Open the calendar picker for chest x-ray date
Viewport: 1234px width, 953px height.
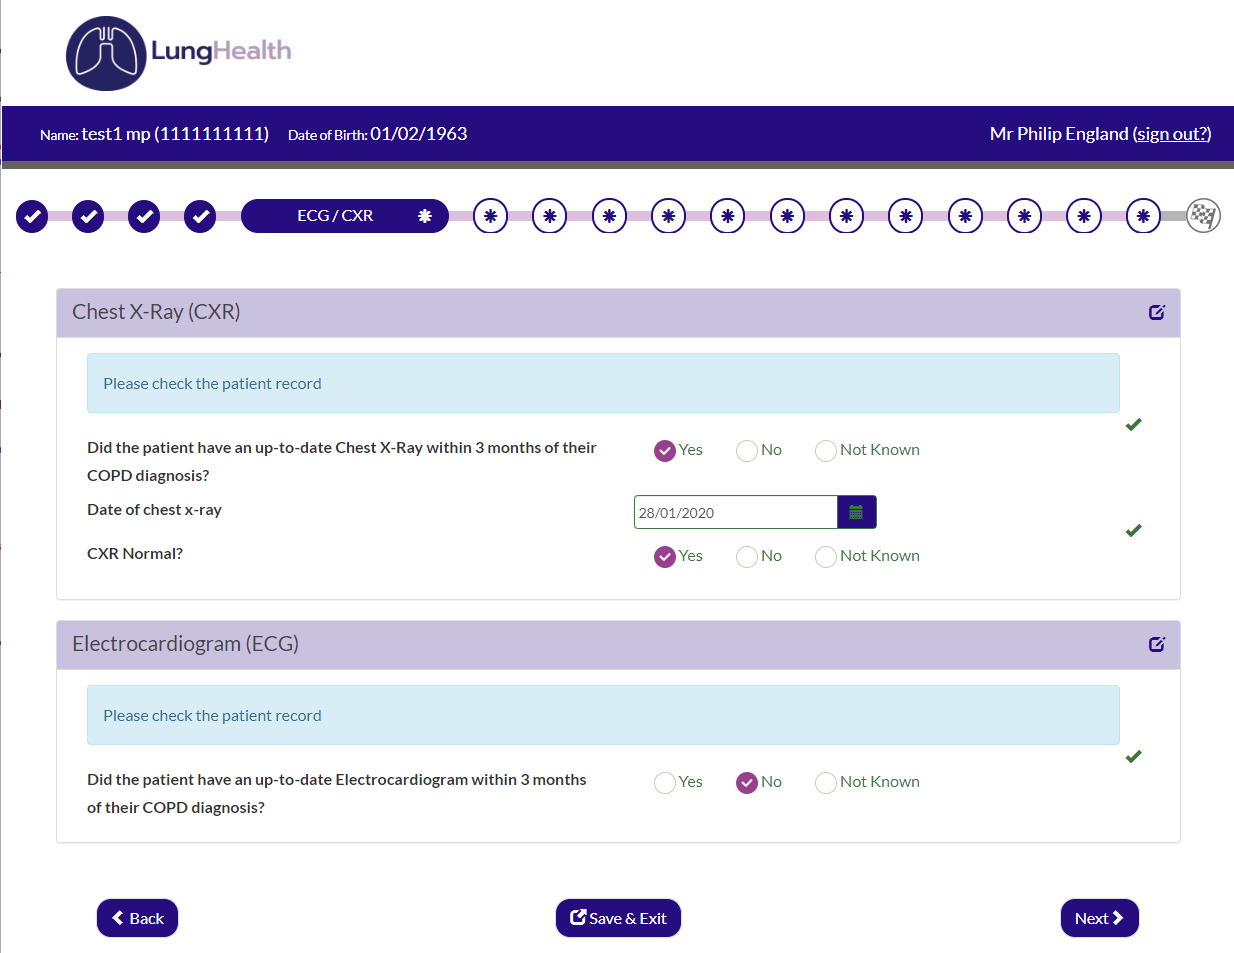[x=856, y=512]
